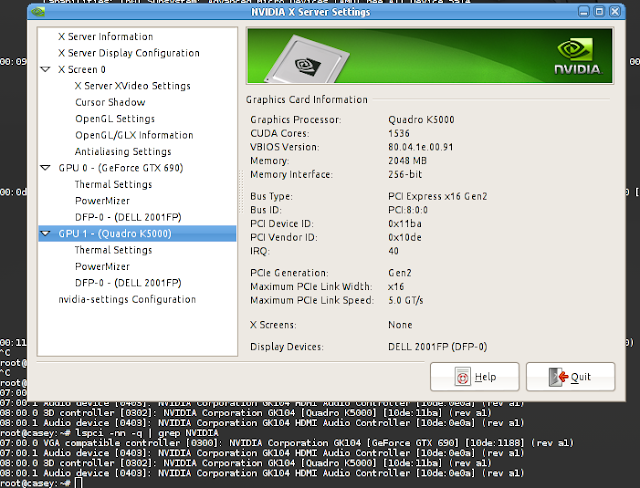The width and height of the screenshot is (640, 488).
Task: Select X Server XVideo Settings
Action: tap(133, 86)
